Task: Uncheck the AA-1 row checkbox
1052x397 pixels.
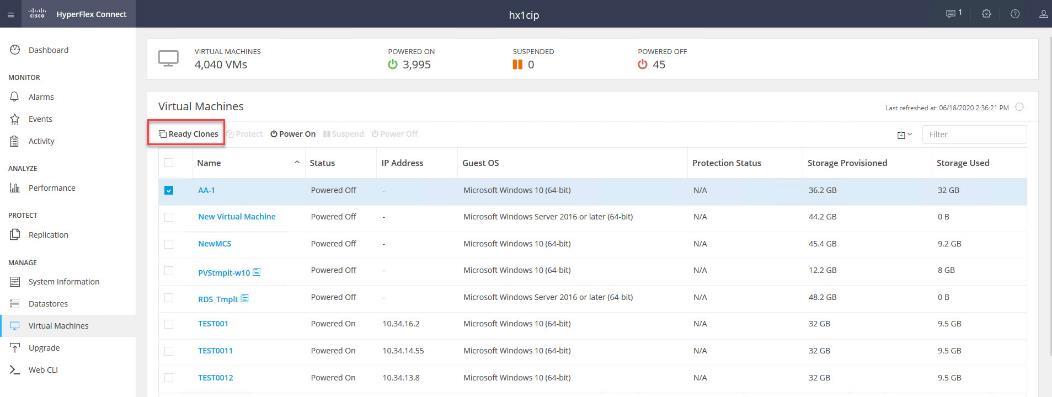Action: pos(168,190)
